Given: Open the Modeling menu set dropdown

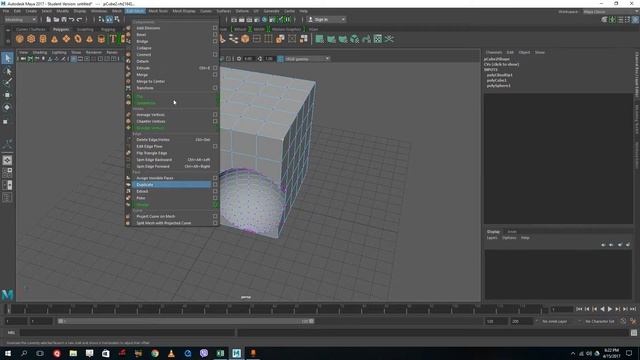Looking at the screenshot, I should tap(20, 20).
